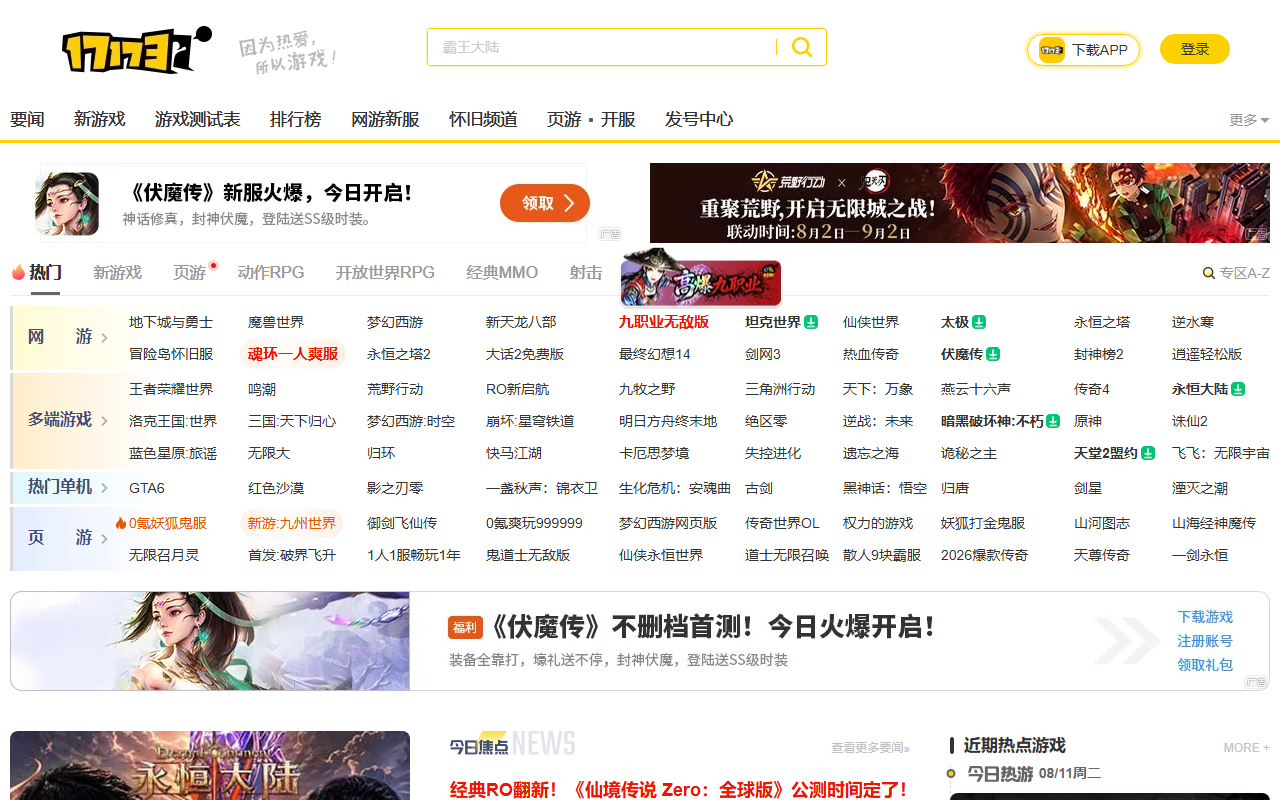Open 页游·开服 in the navigation bar
The width and height of the screenshot is (1280, 800).
pyautogui.click(x=591, y=119)
